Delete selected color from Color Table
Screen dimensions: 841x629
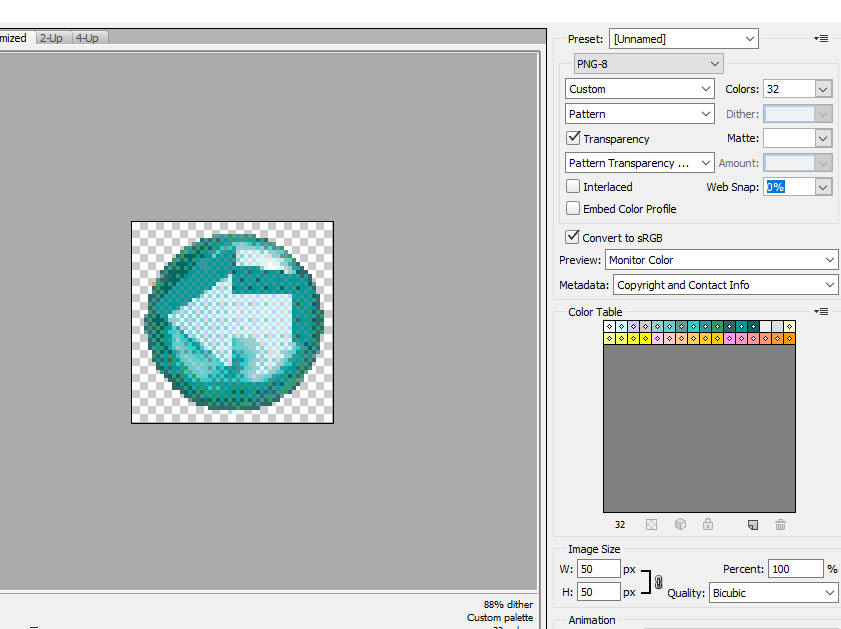coord(780,524)
